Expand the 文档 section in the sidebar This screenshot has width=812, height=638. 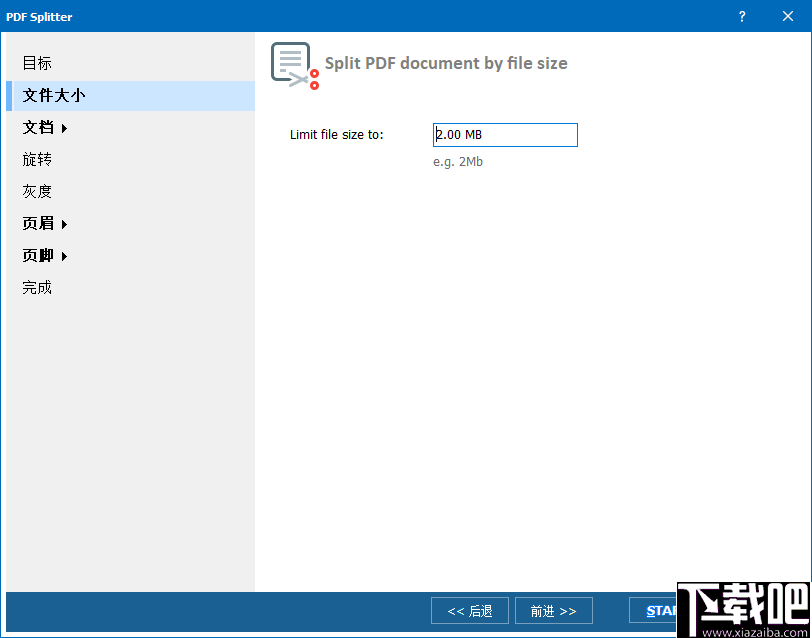click(40, 127)
